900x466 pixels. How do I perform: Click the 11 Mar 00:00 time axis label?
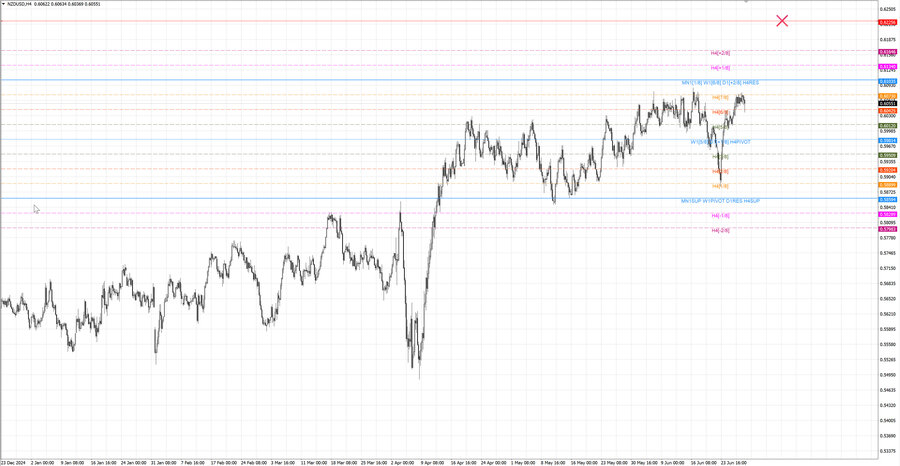312,462
